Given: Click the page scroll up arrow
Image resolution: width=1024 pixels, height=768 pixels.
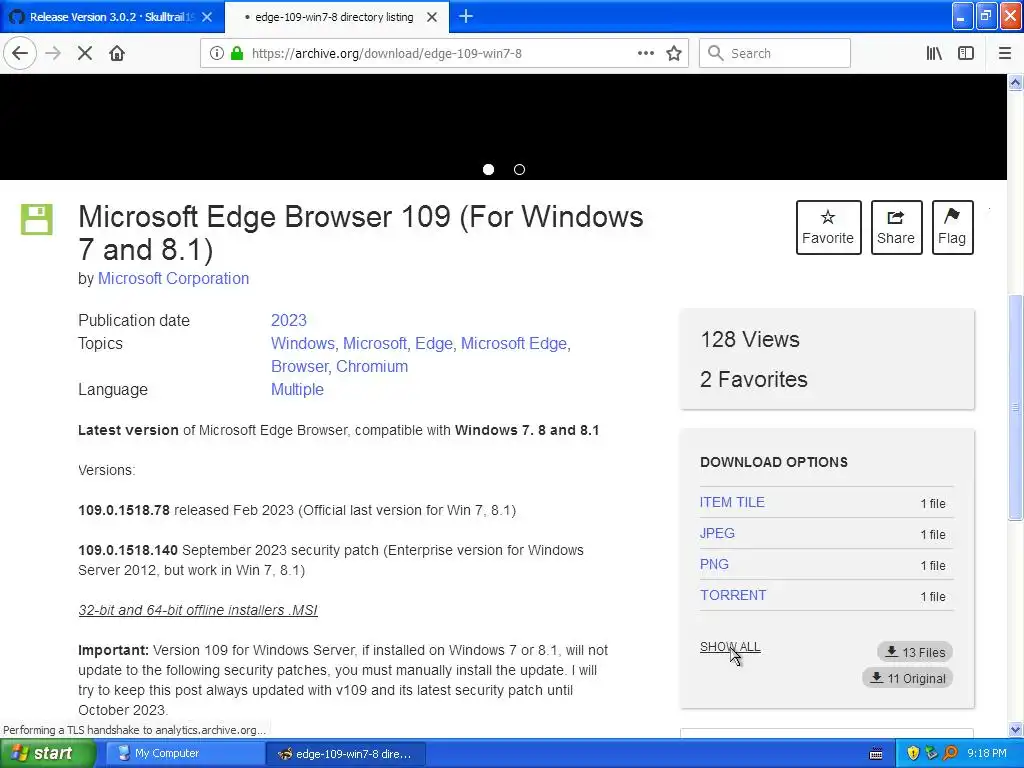Looking at the screenshot, I should click(1016, 82).
